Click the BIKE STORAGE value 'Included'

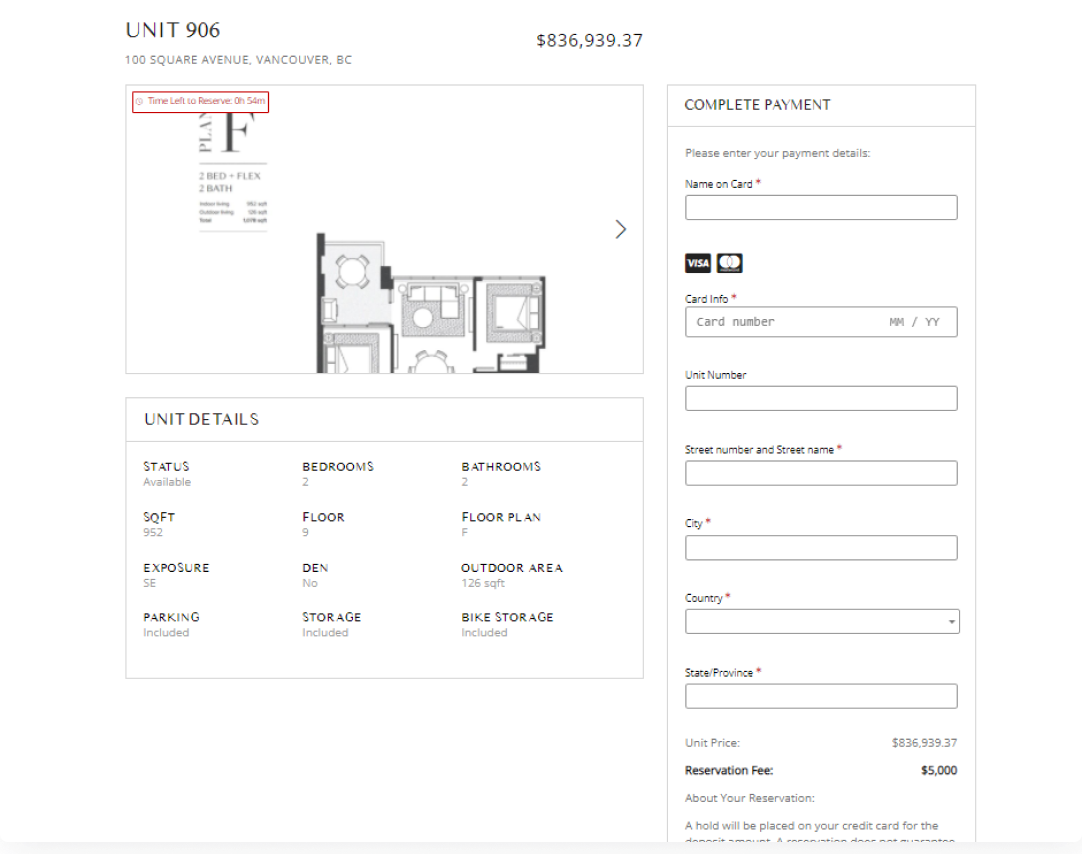tap(484, 633)
